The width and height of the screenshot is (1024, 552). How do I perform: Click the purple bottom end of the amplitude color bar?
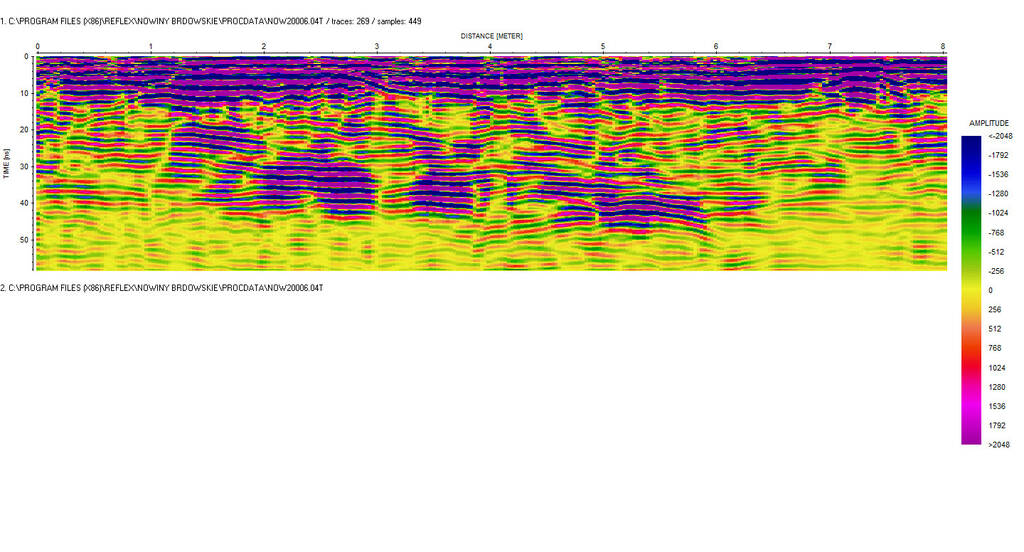[x=971, y=436]
